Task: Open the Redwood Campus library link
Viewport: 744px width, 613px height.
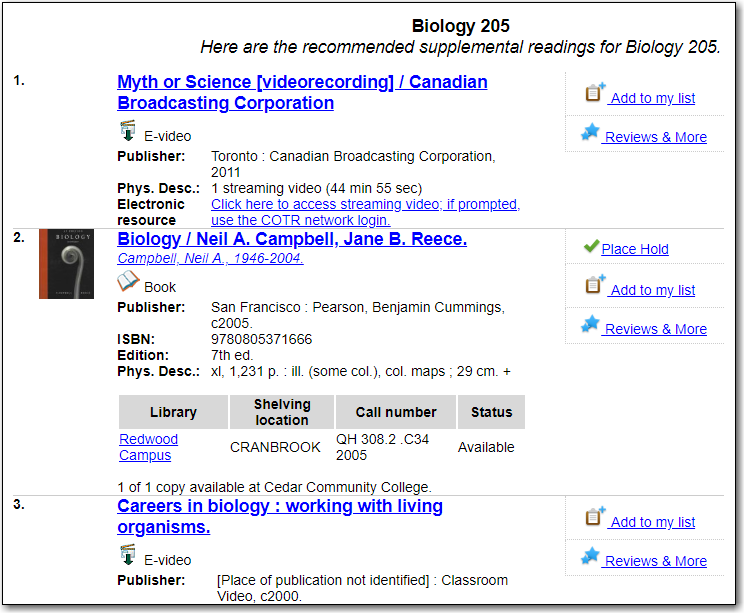Action: pos(149,447)
